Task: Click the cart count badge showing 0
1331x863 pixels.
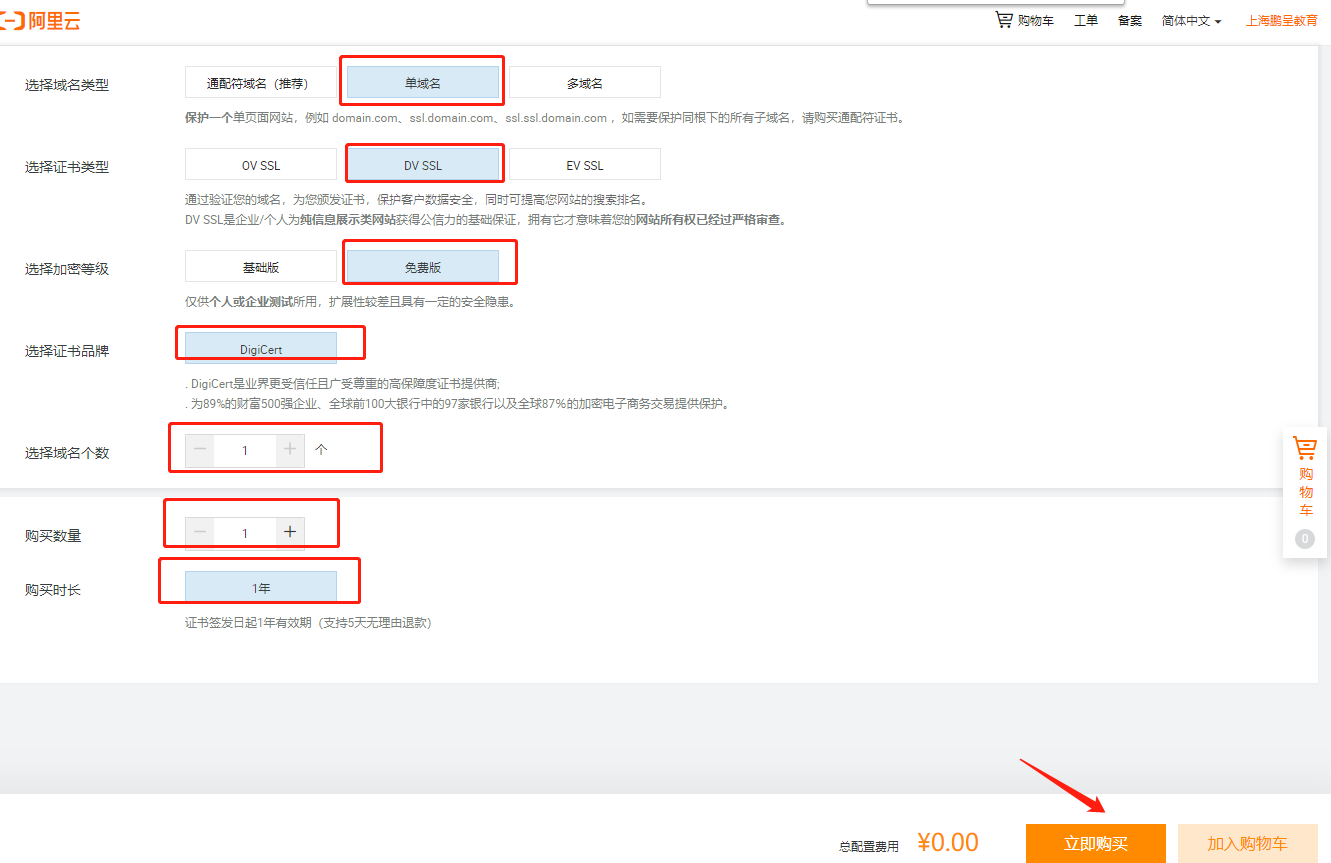Action: (x=1305, y=539)
